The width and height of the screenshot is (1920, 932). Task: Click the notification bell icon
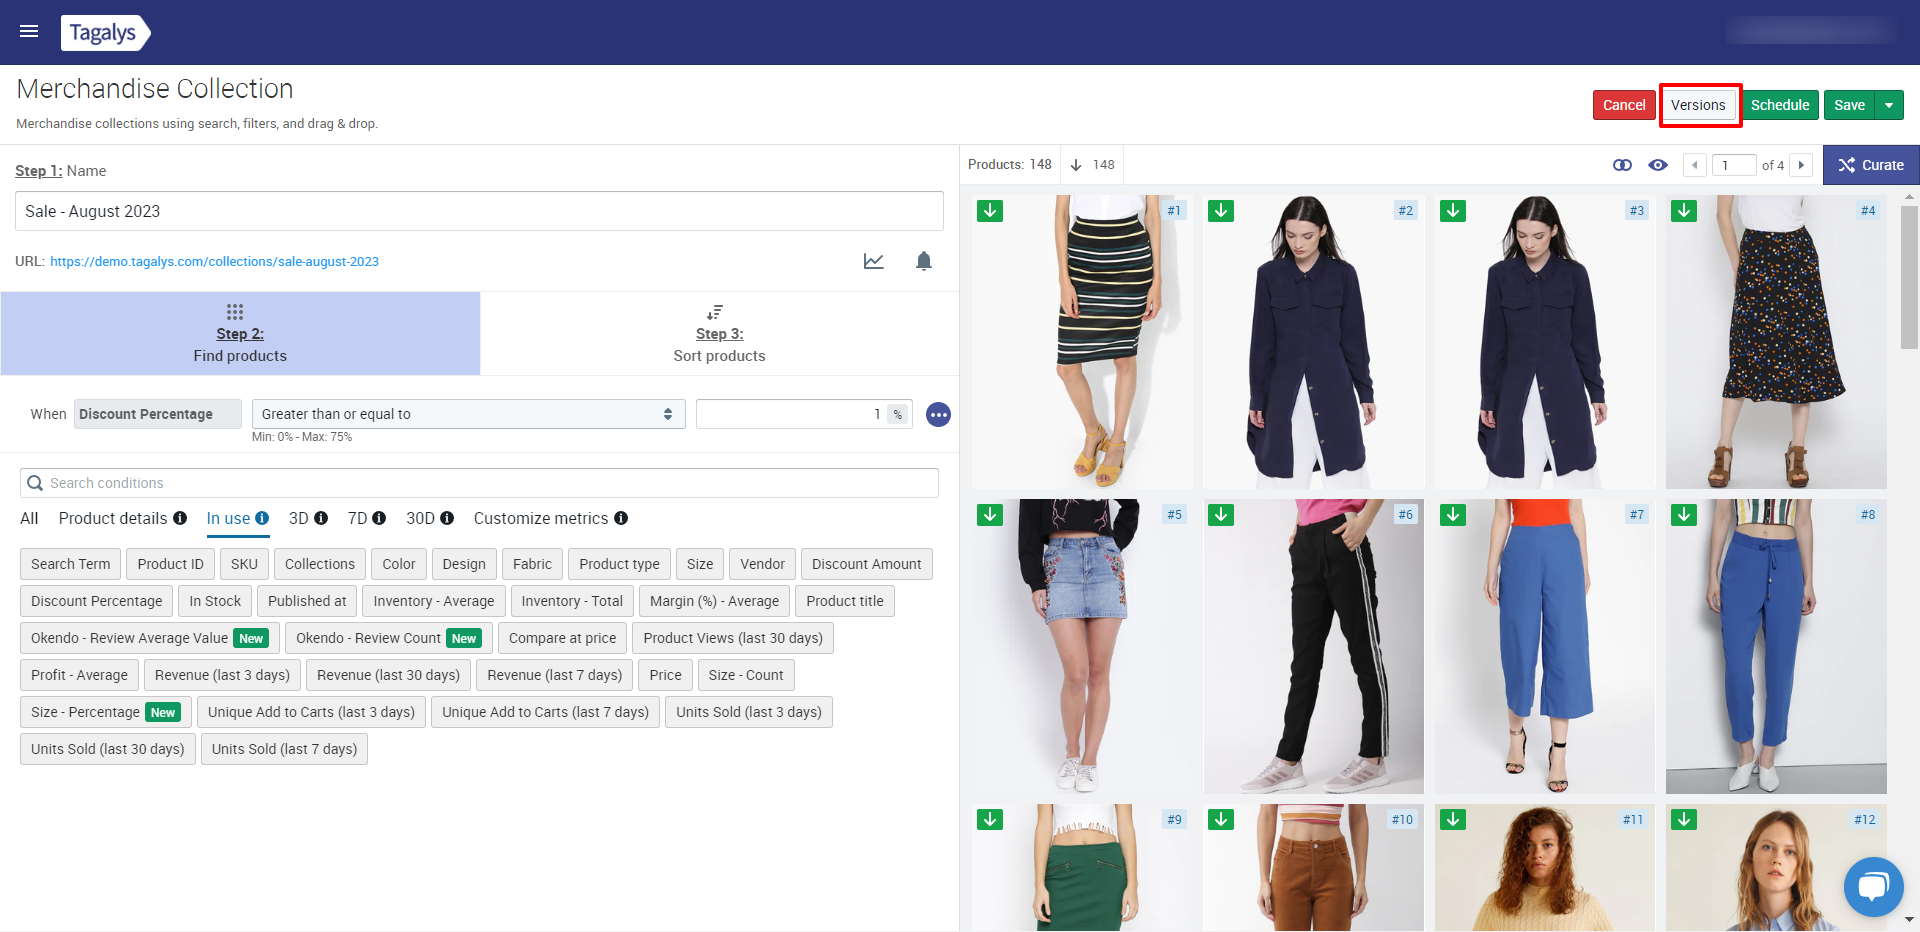click(x=923, y=261)
